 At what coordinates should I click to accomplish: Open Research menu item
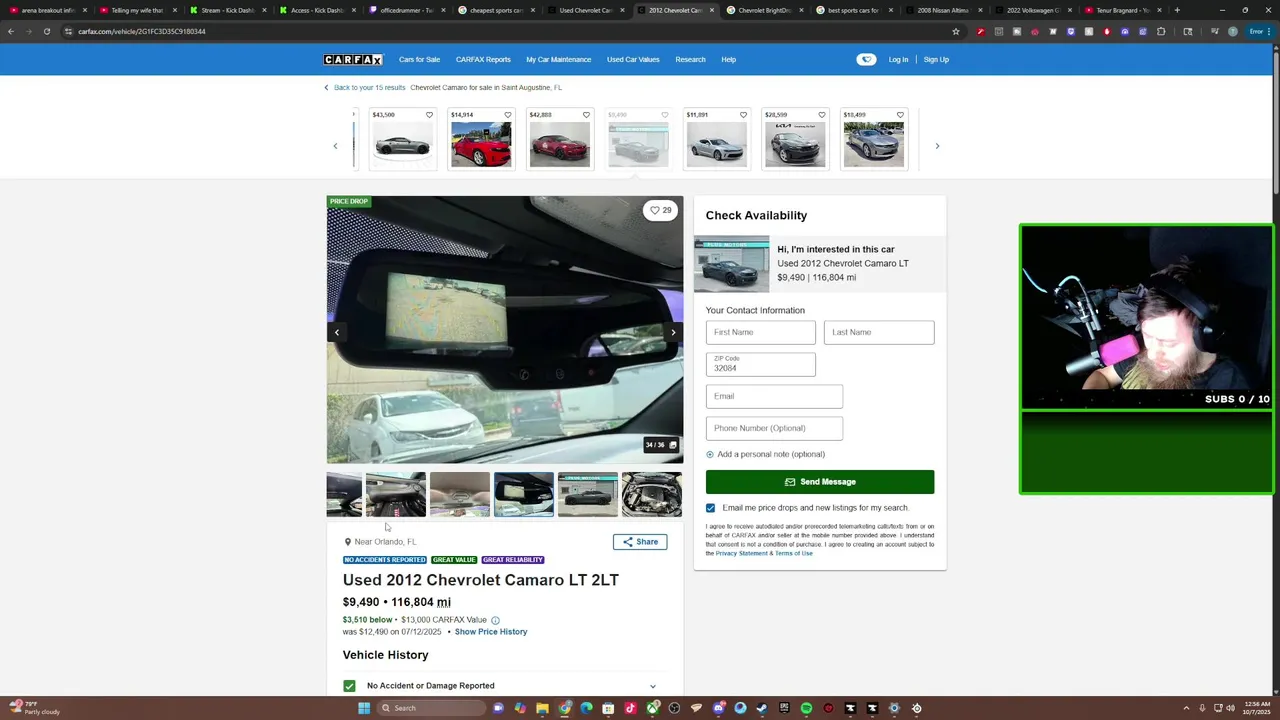tap(690, 60)
